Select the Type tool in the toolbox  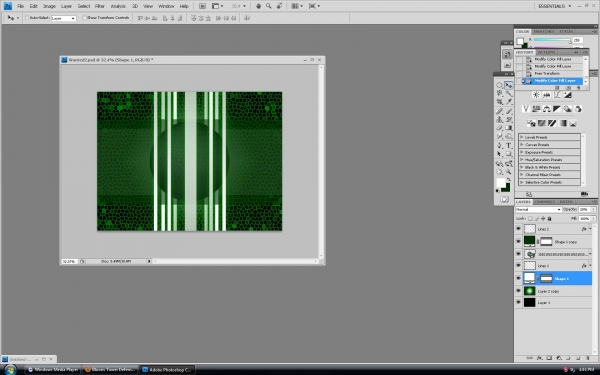coord(509,145)
